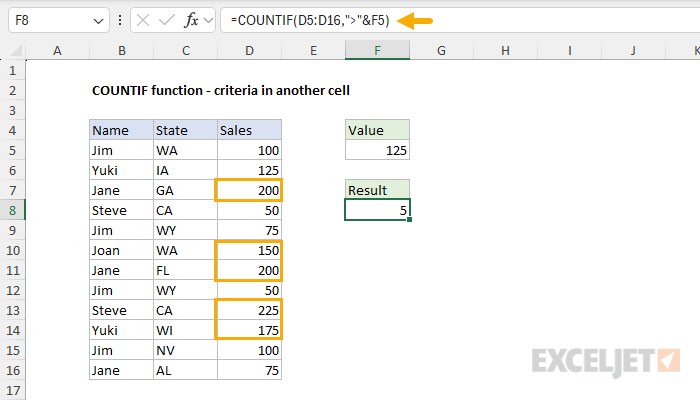Click Joan's name cell
The height and width of the screenshot is (400, 700).
[121, 250]
